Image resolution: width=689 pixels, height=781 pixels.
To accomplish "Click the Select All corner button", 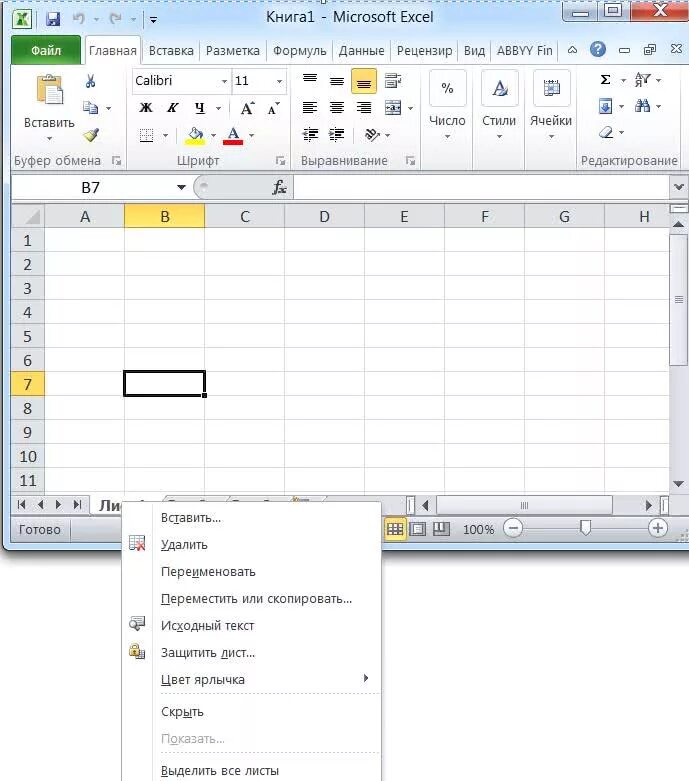I will point(28,217).
